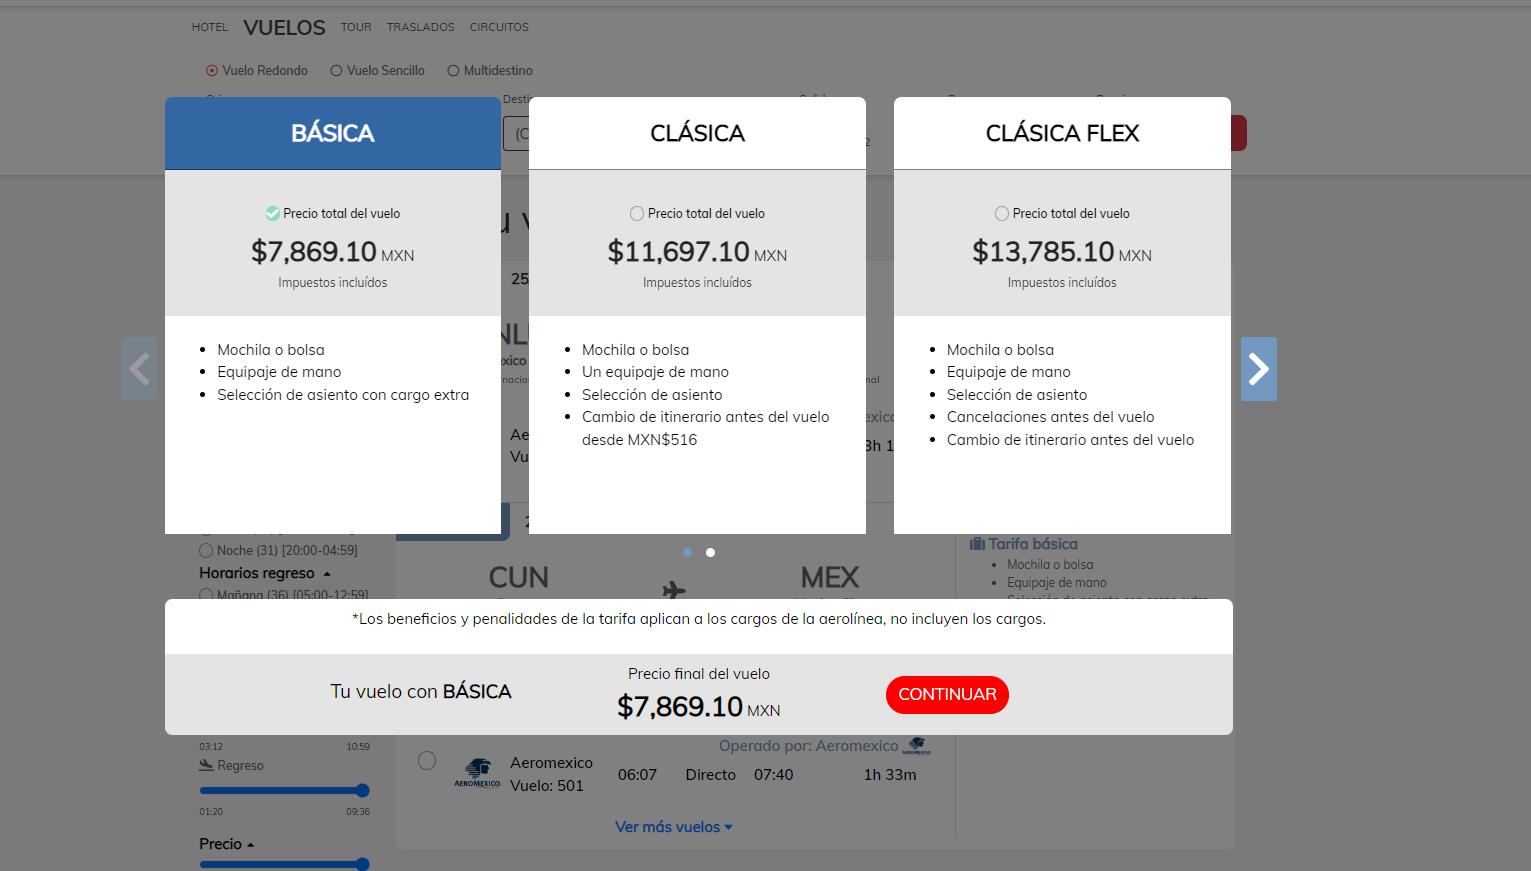The width and height of the screenshot is (1531, 871).
Task: Click the landing plane icon beside Regreso
Action: 206,765
